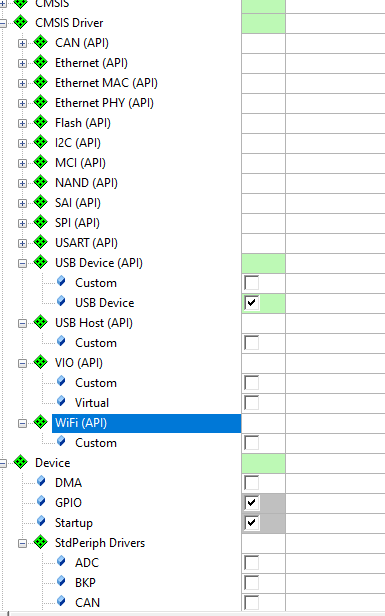Toggle the GPIO device checkbox
385x616 pixels.
tap(251, 503)
